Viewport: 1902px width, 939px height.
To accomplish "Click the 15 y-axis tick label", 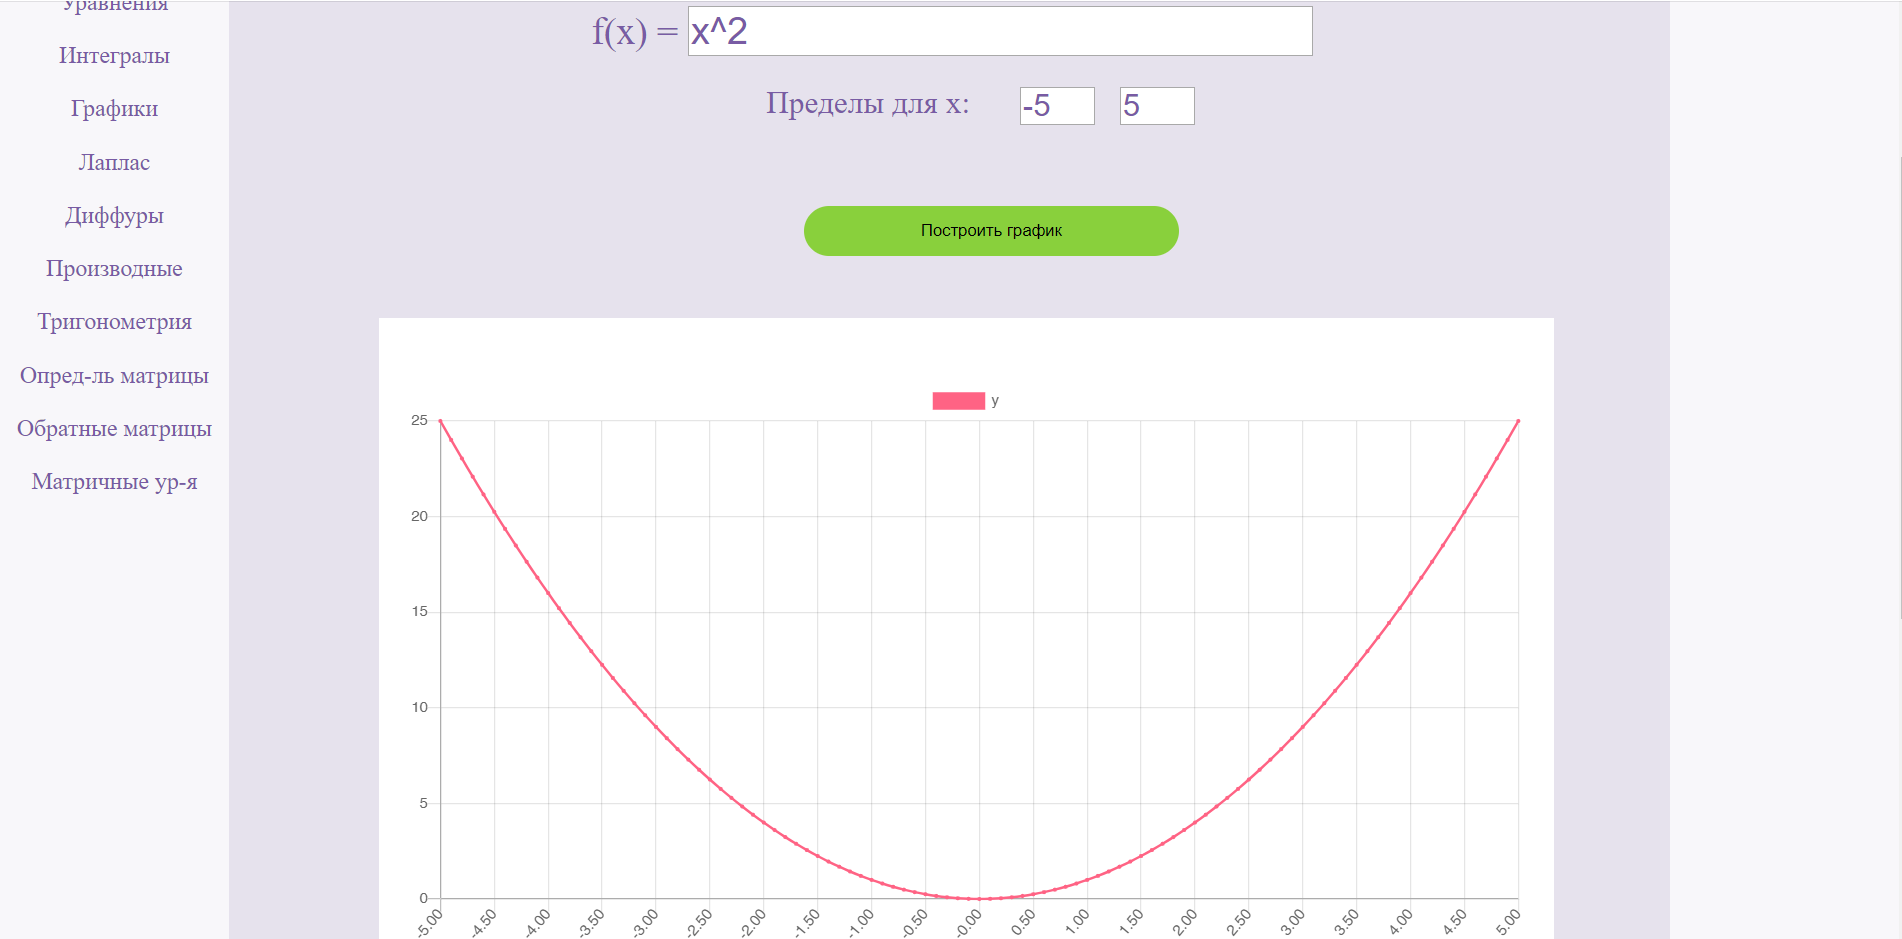I will pos(419,611).
